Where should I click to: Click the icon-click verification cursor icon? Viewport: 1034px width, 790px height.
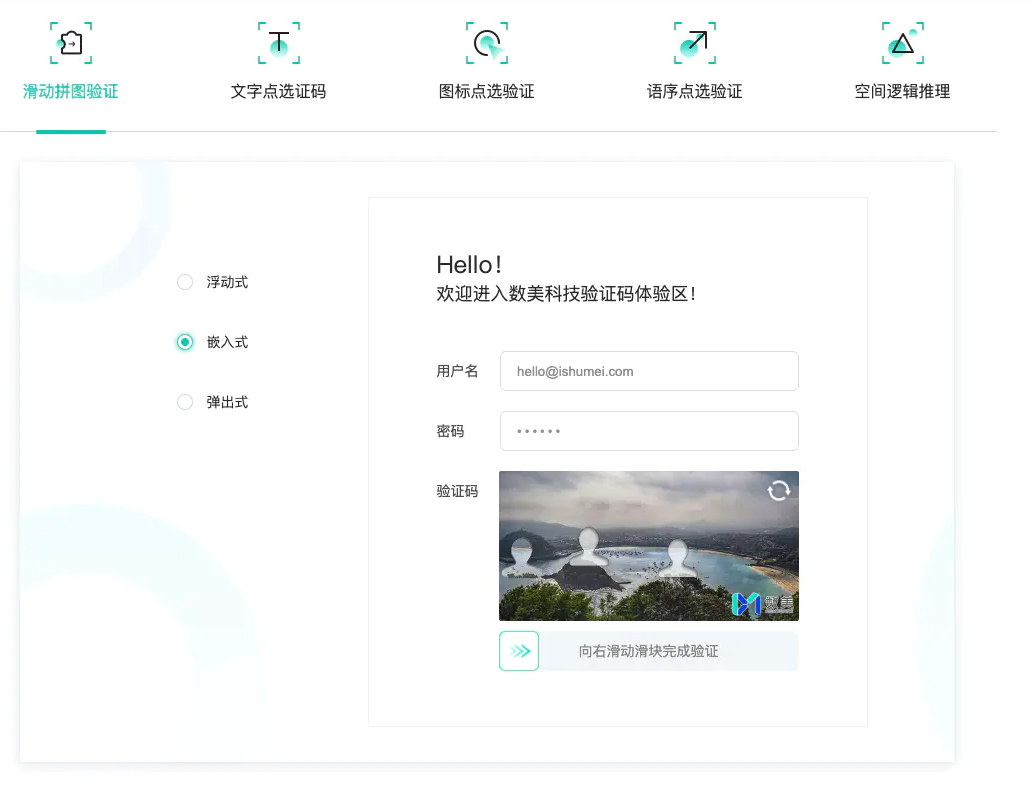coord(487,43)
